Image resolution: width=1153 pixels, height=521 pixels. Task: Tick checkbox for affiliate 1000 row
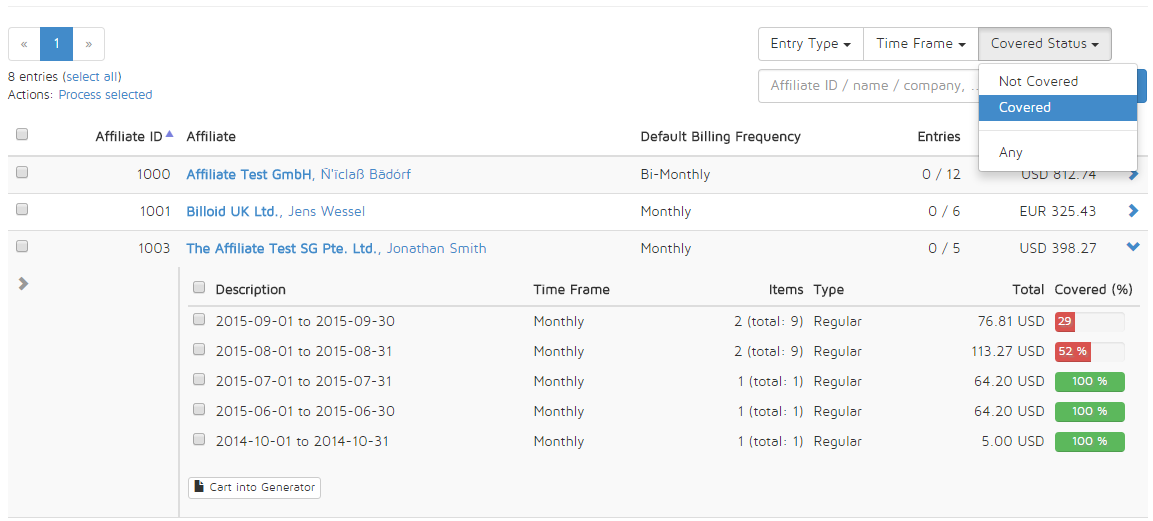tap(22, 172)
